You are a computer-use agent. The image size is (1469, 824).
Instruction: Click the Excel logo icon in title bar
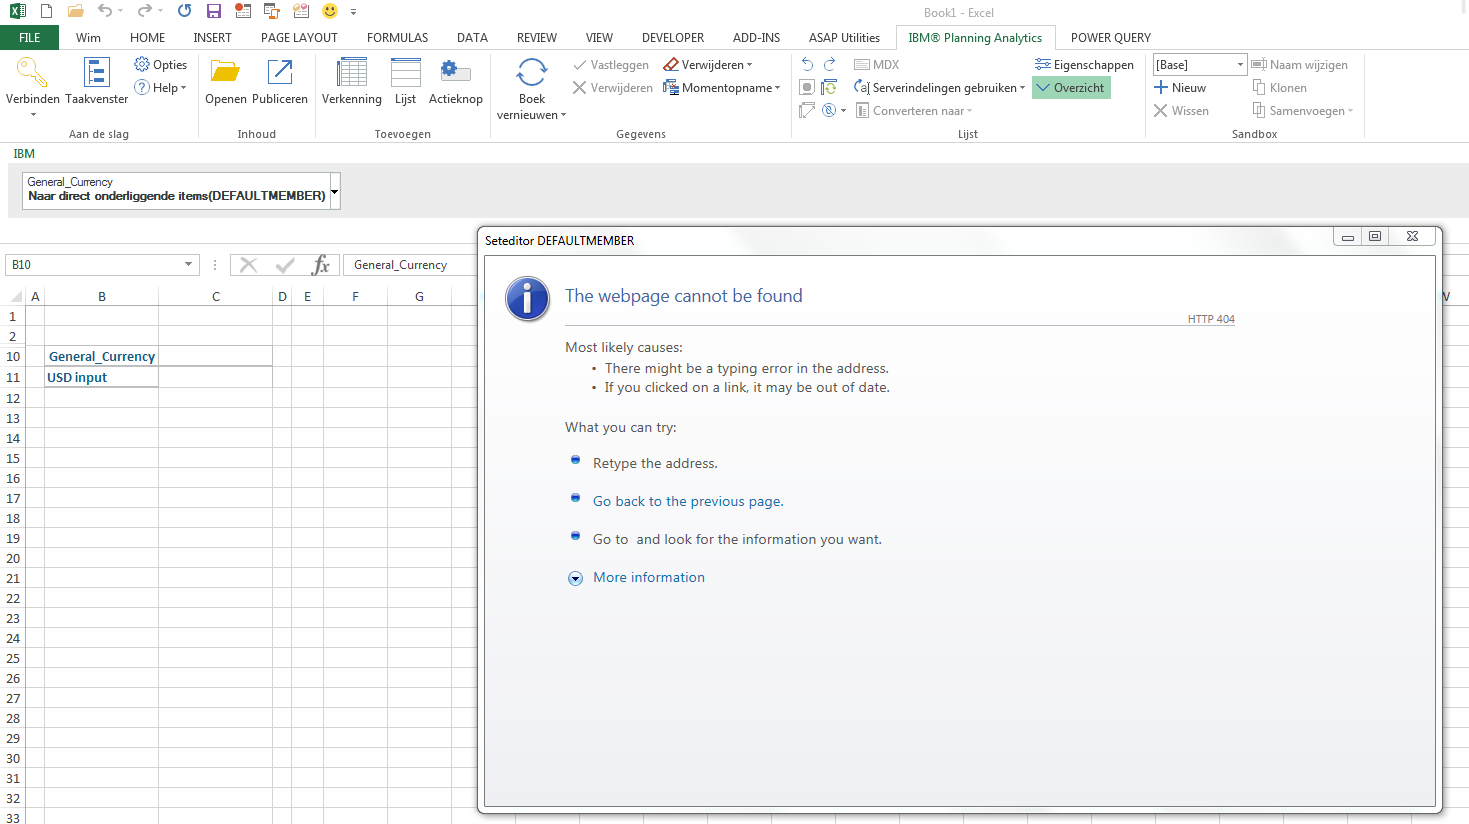(17, 11)
